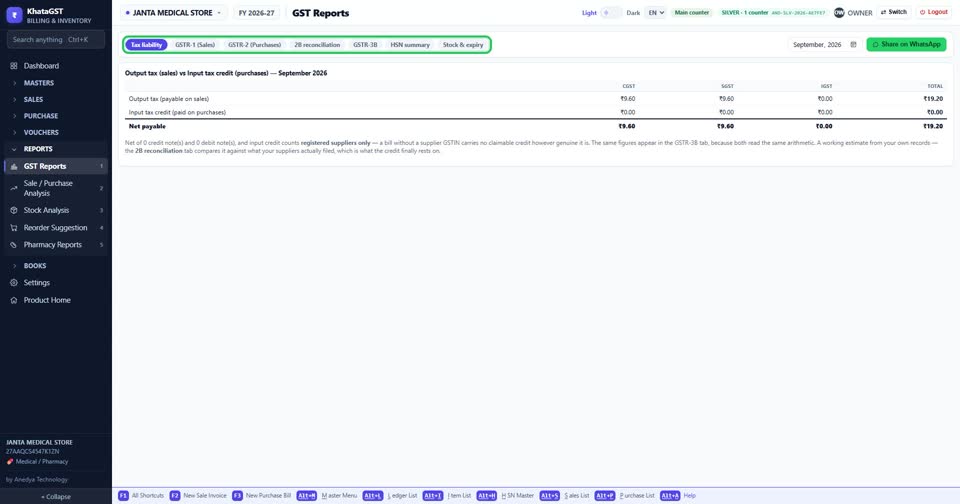Click the Alt+H HSN Master badge
Image resolution: width=960 pixels, height=504 pixels.
487,495
